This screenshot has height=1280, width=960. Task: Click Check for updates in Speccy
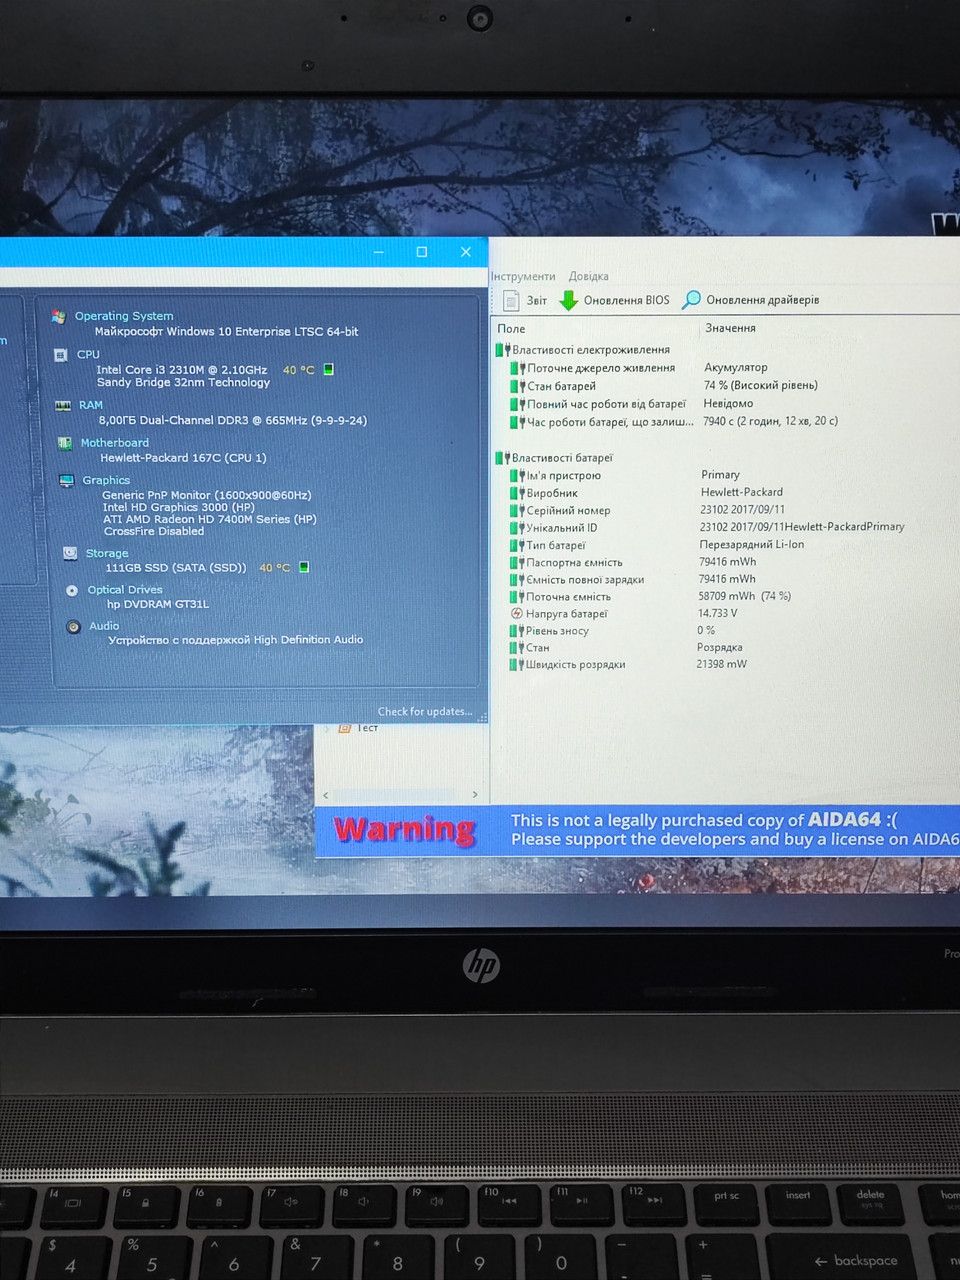click(x=425, y=712)
